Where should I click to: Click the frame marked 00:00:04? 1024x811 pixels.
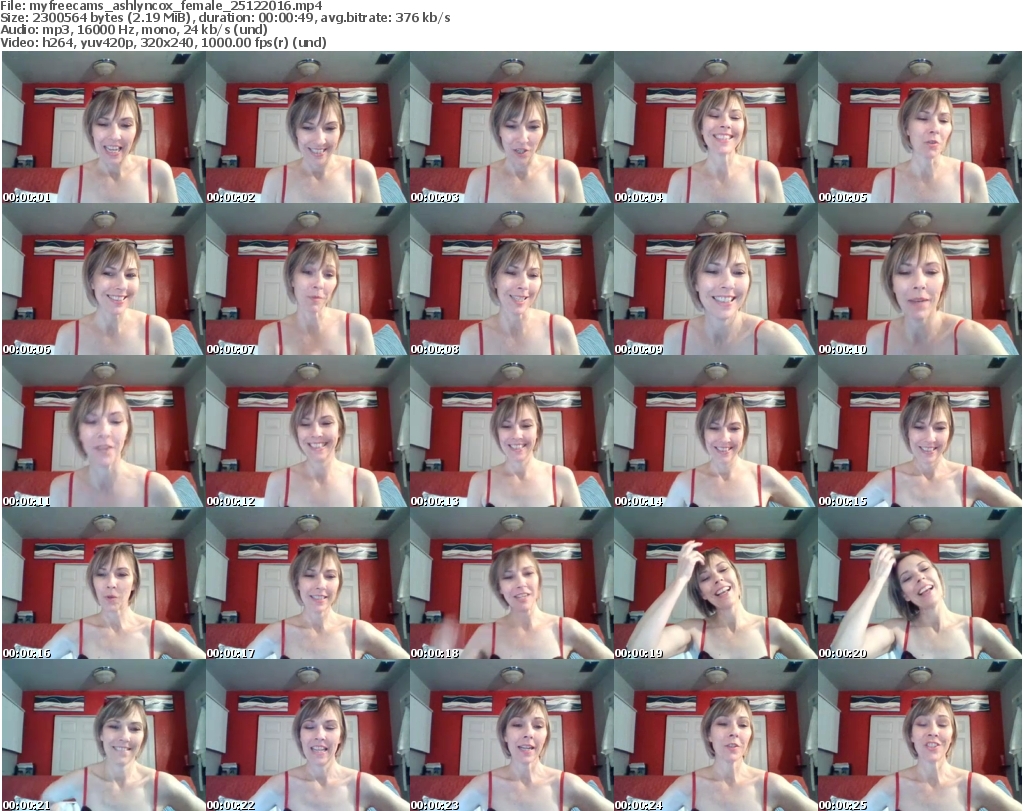click(715, 127)
